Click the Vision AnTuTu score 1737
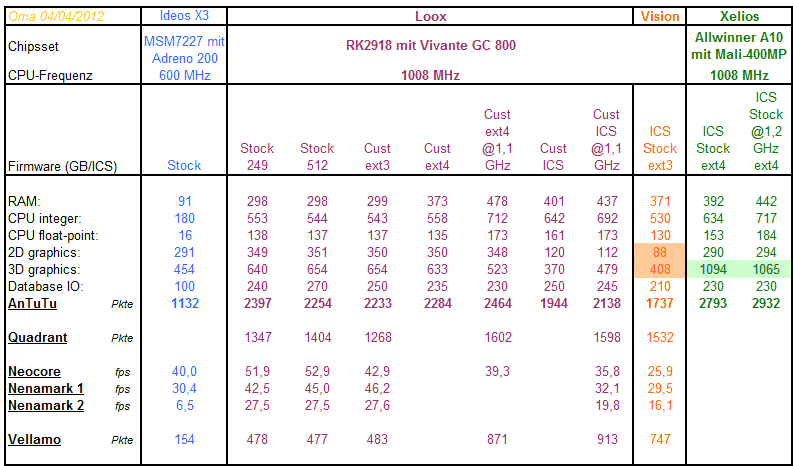Screen dimensions: 793x466 click(660, 304)
